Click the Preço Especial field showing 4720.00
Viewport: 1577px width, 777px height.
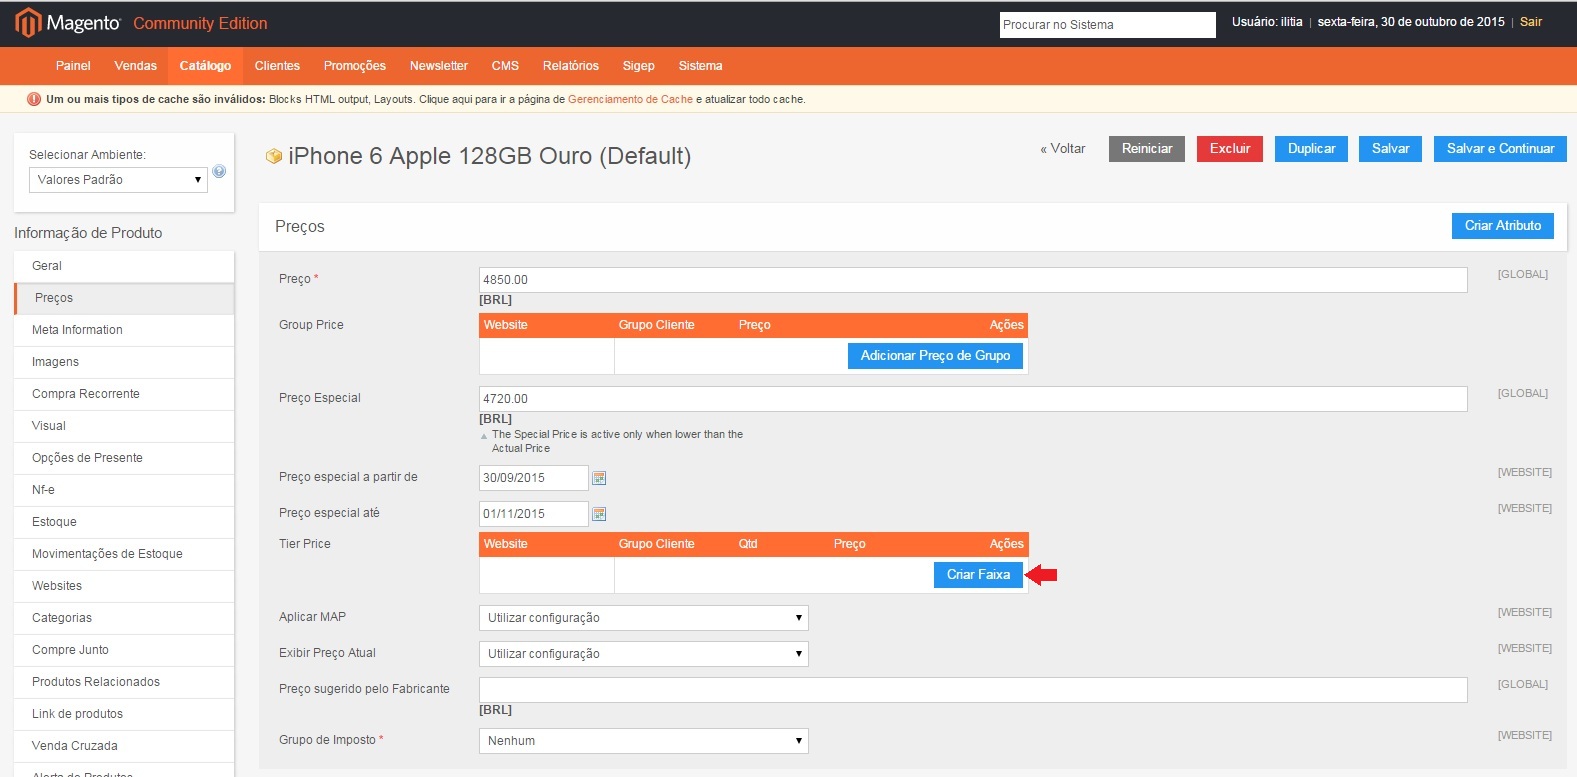pyautogui.click(x=973, y=399)
